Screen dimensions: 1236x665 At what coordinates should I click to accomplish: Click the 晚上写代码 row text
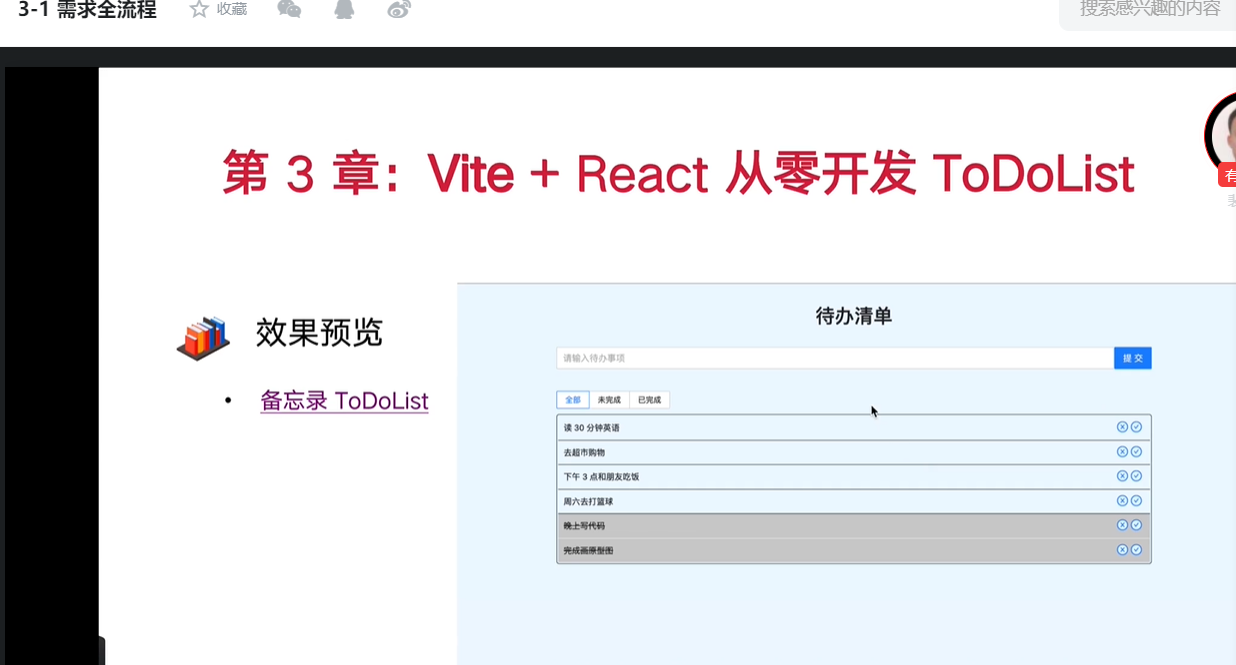pyautogui.click(x=584, y=526)
